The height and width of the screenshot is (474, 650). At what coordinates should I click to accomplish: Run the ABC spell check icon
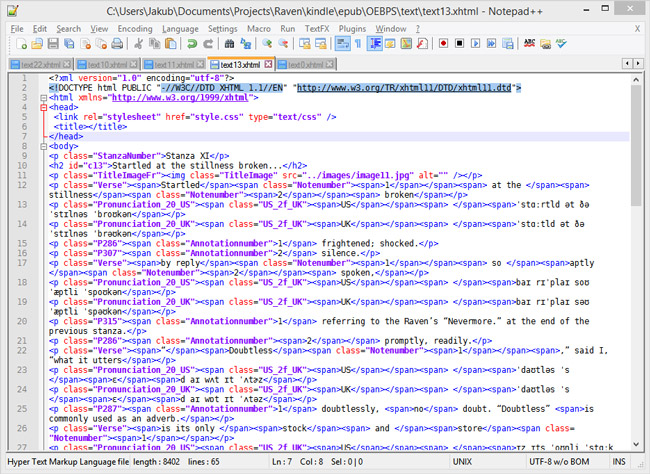point(529,44)
